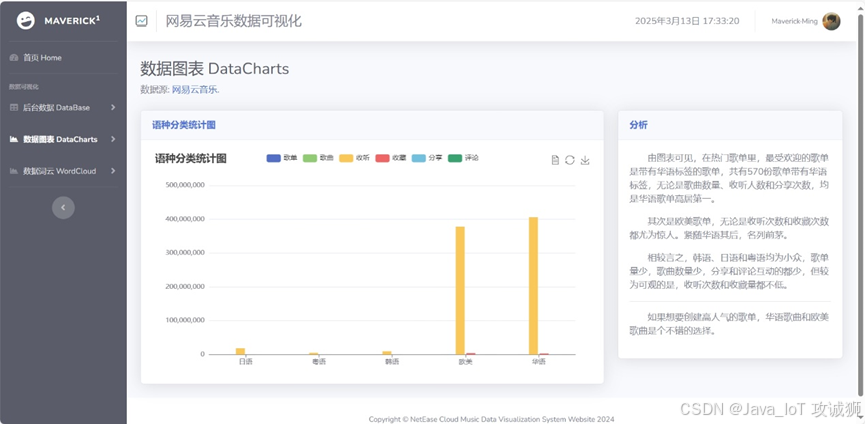This screenshot has width=865, height=424.
Task: Toggle the red 收藏 legend series
Action: [391, 158]
